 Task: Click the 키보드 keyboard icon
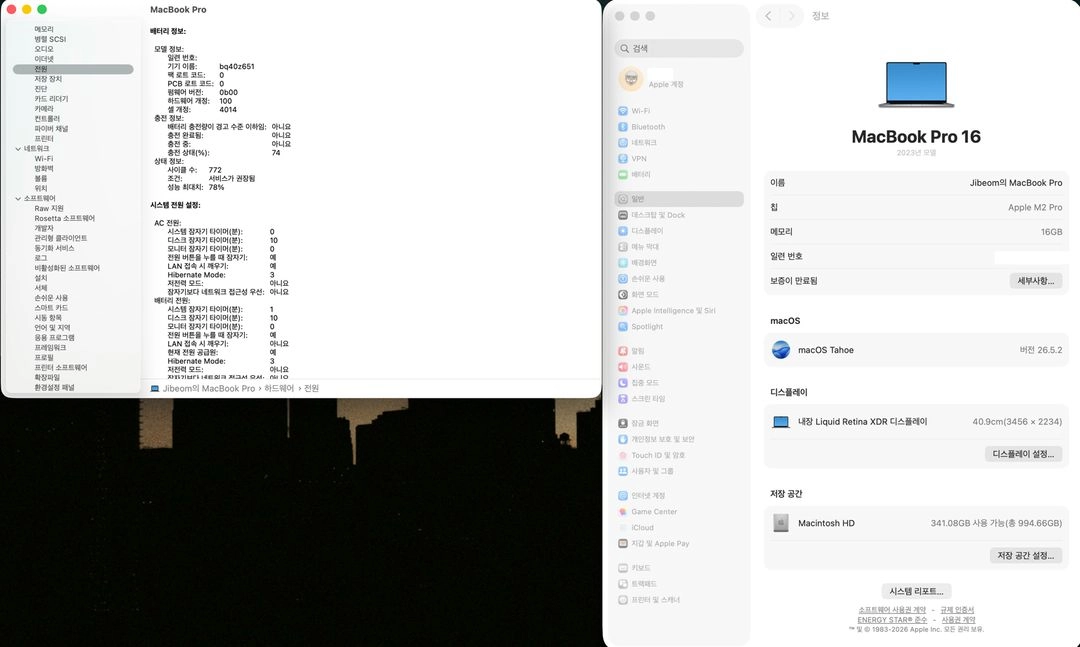623,568
